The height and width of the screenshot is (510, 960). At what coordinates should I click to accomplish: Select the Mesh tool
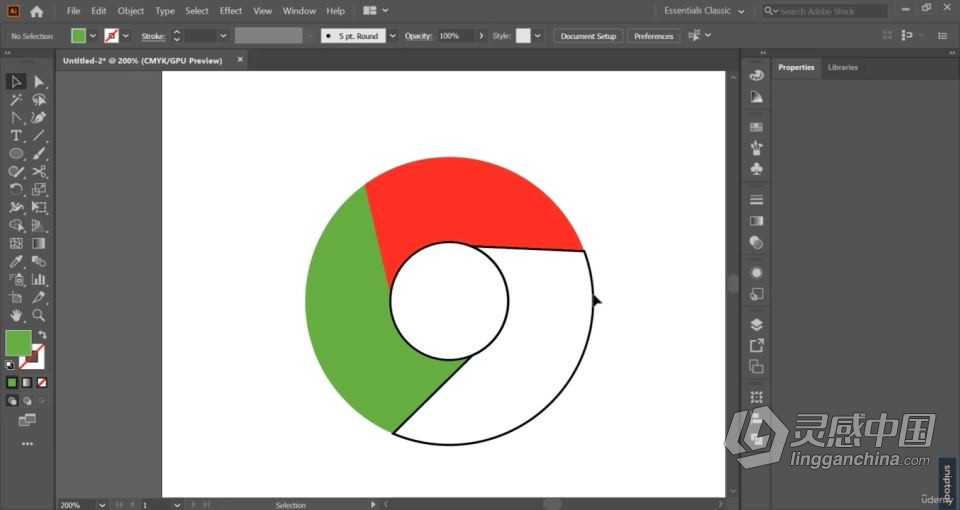coord(16,243)
